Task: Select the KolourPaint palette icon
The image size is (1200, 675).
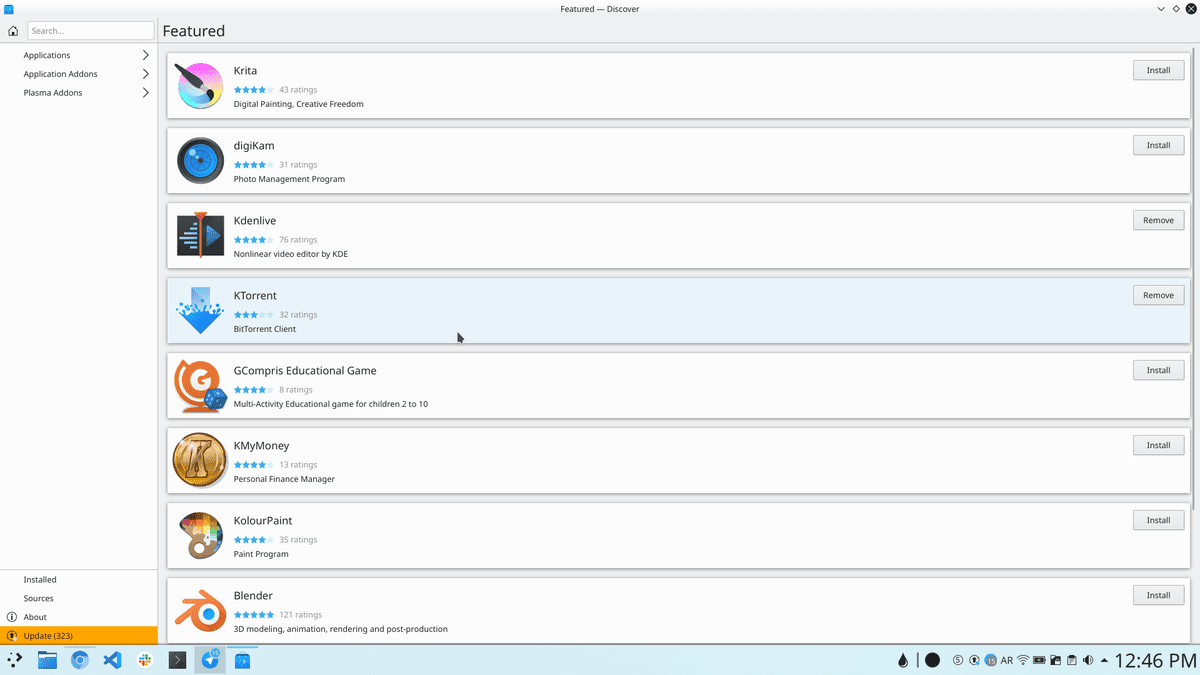Action: (x=200, y=535)
